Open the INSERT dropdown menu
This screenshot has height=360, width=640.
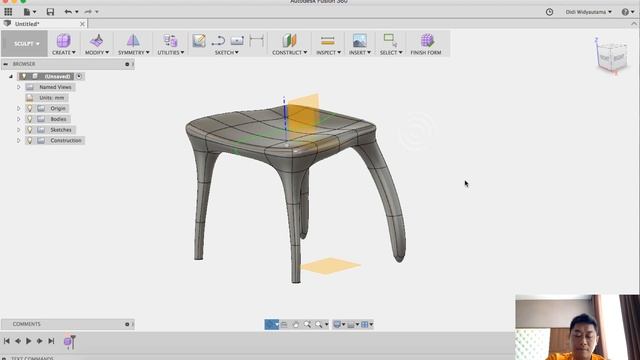point(360,53)
